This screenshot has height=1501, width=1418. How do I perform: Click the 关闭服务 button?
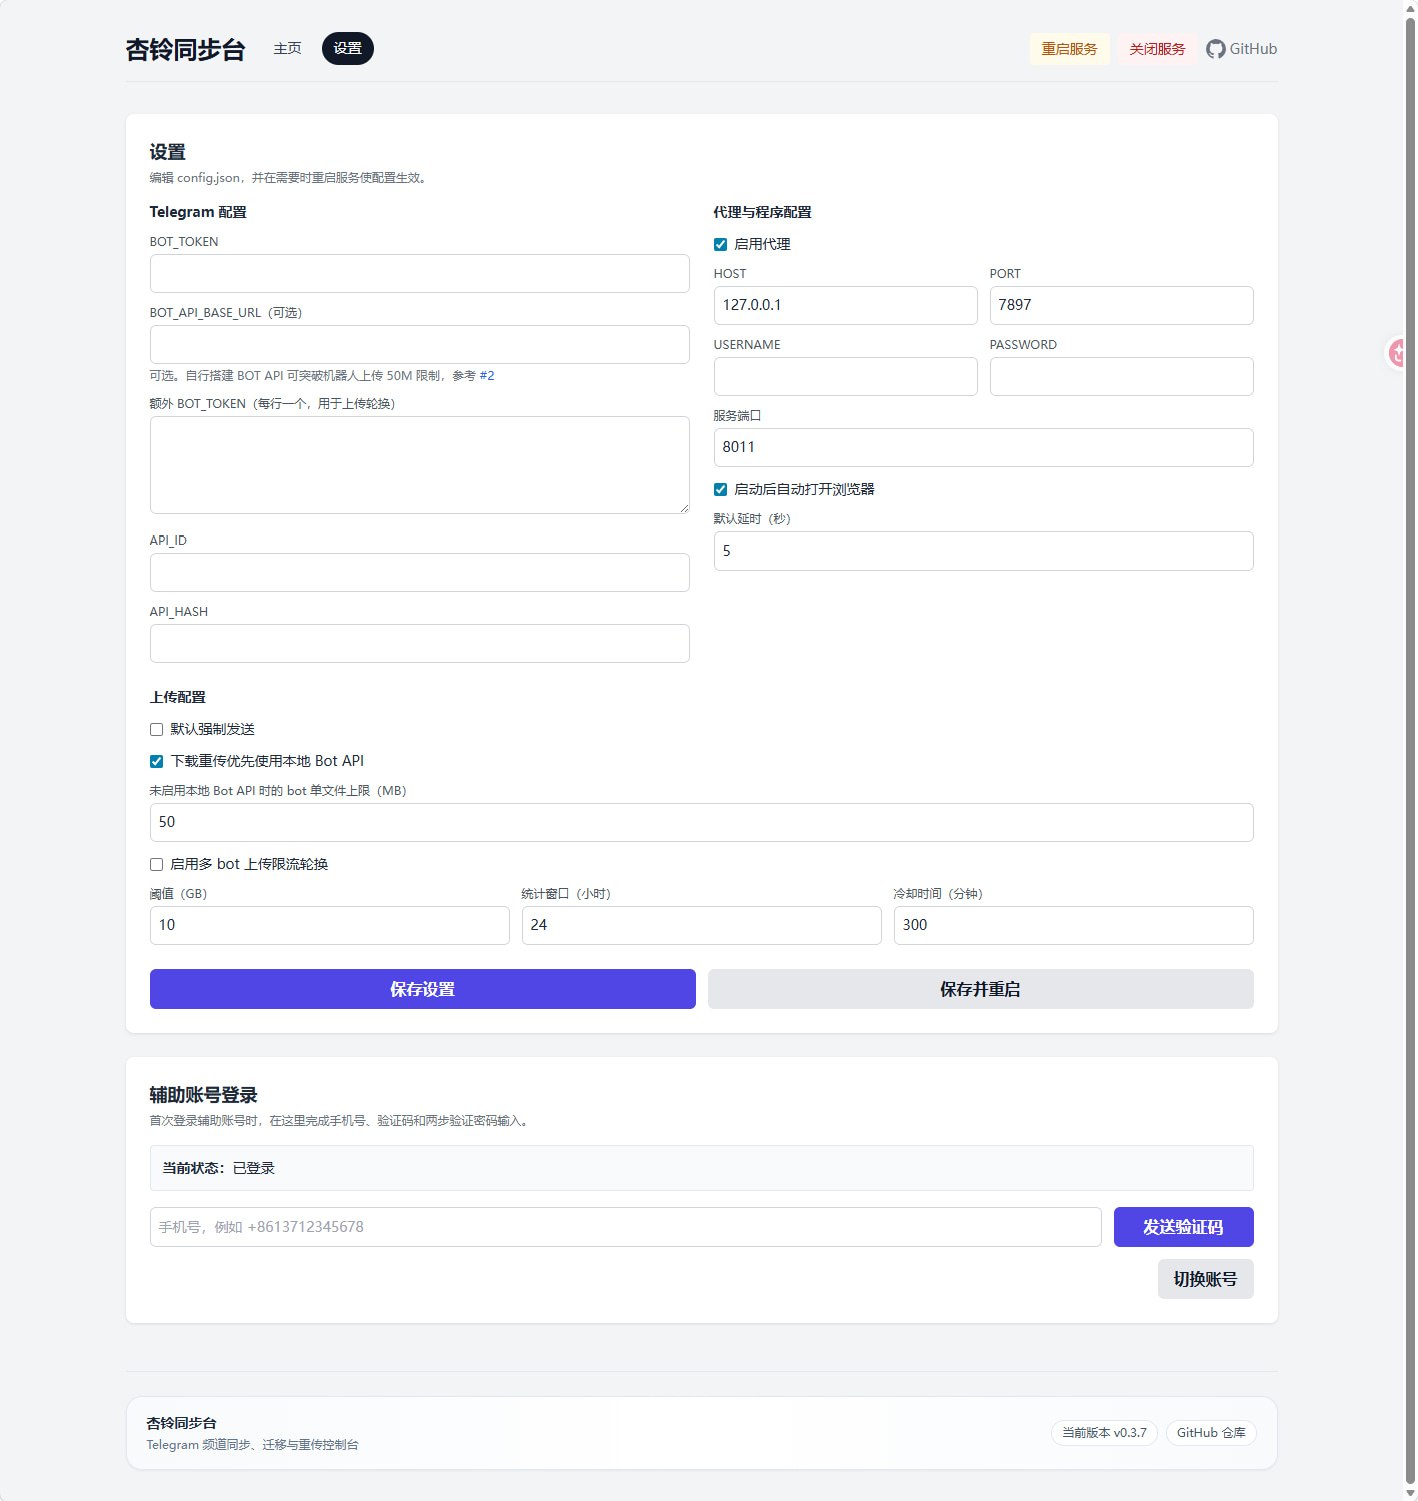coord(1157,49)
